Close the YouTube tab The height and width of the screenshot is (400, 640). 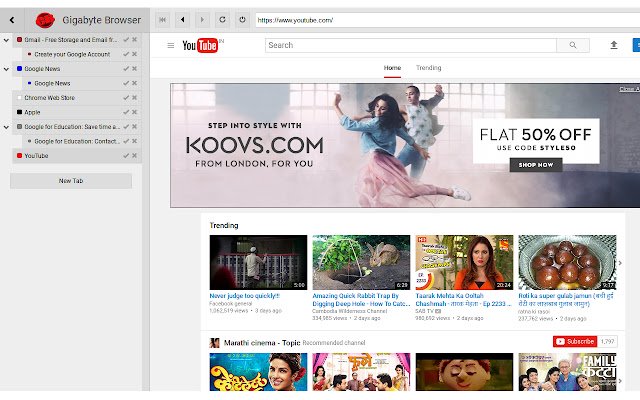point(134,156)
